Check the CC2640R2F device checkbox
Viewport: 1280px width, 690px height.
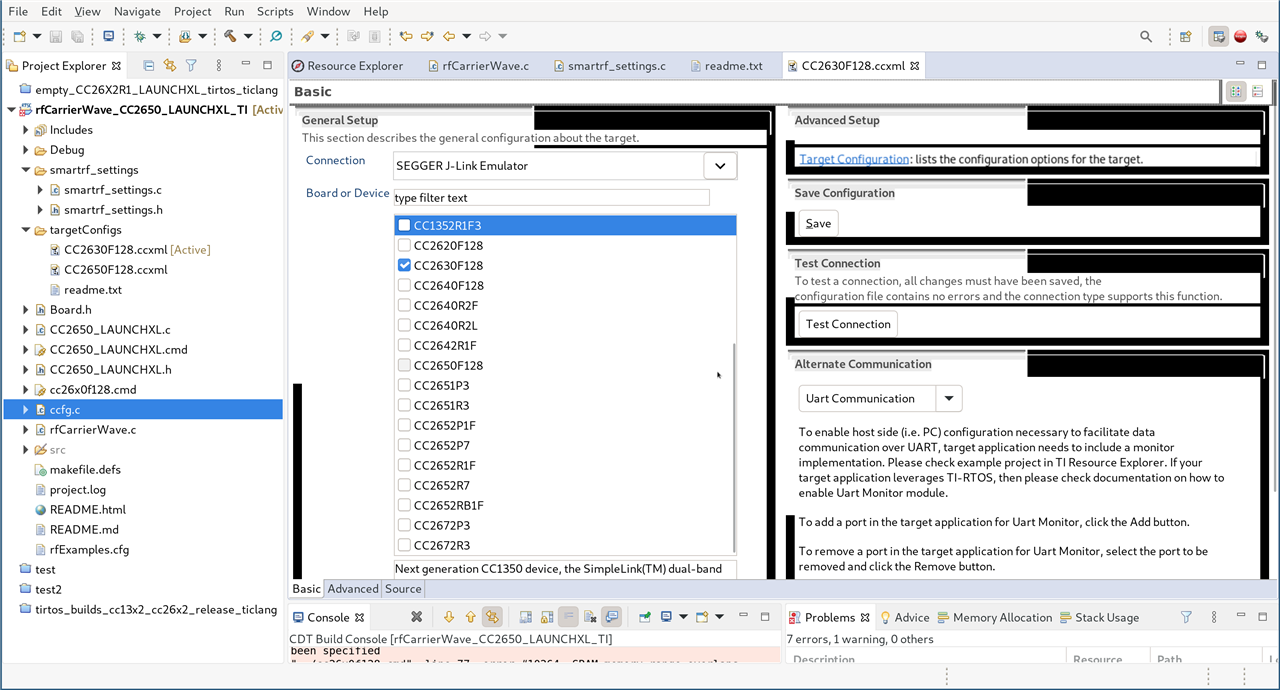[x=404, y=305]
